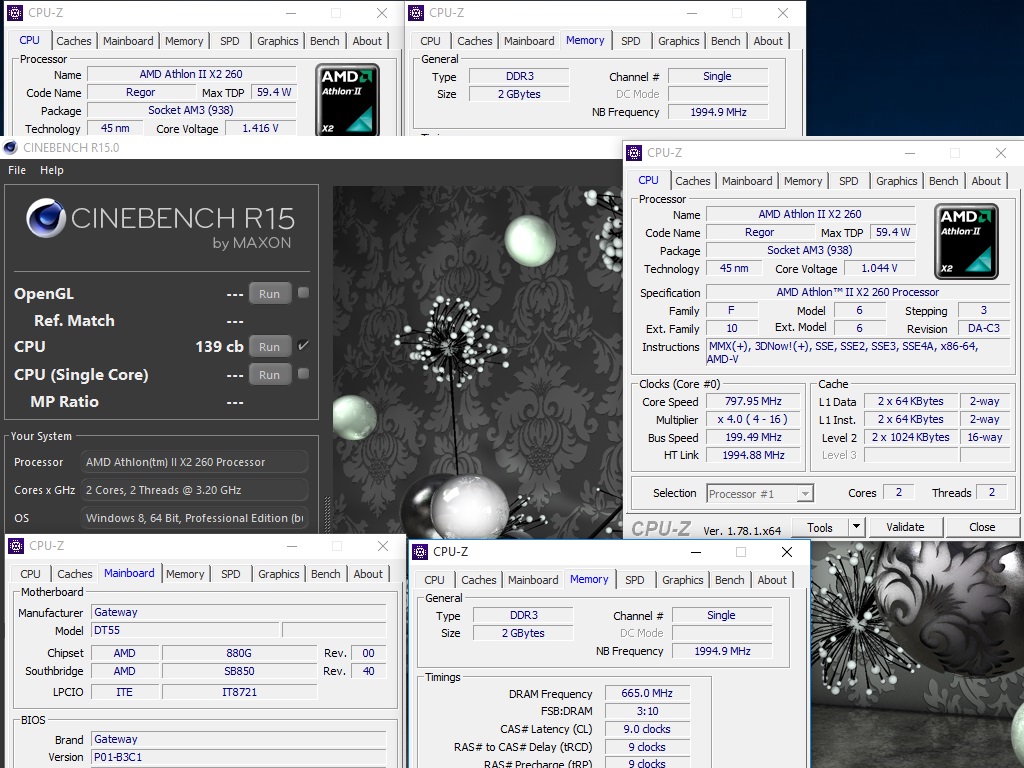Click the FSB:DRAM ratio 3:10 value

tap(647, 711)
